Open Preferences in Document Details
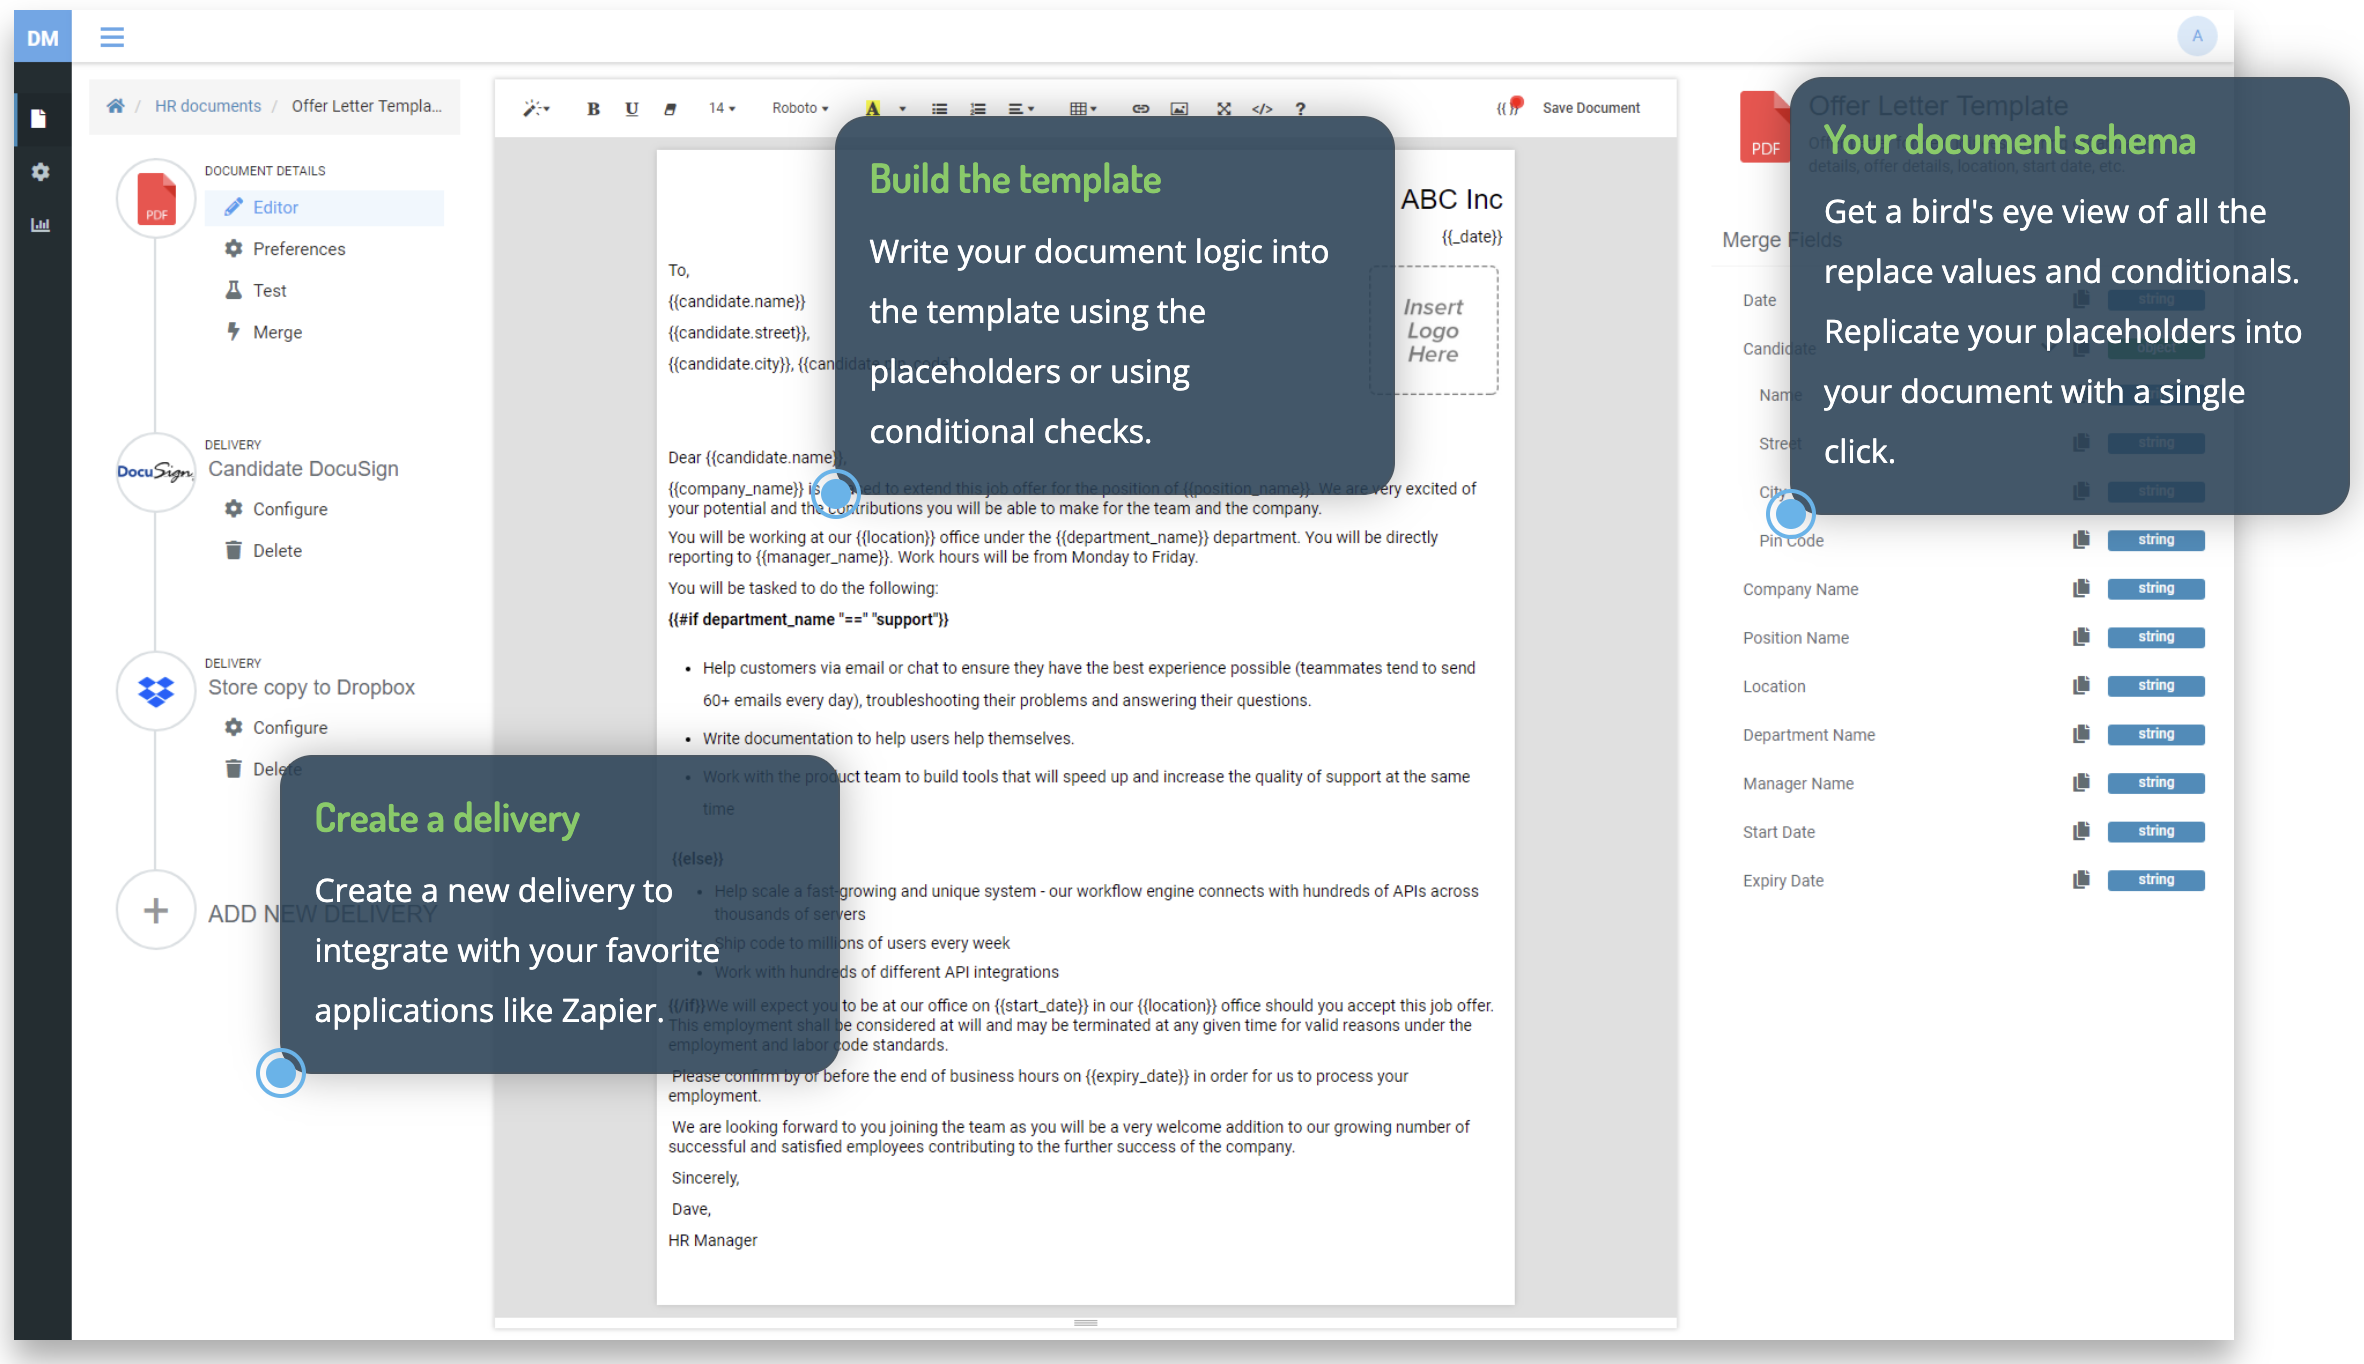 click(298, 248)
